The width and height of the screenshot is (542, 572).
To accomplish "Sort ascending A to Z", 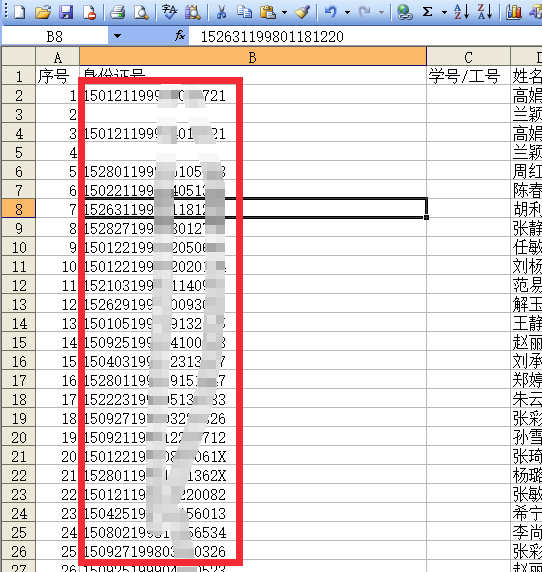I will pos(462,12).
